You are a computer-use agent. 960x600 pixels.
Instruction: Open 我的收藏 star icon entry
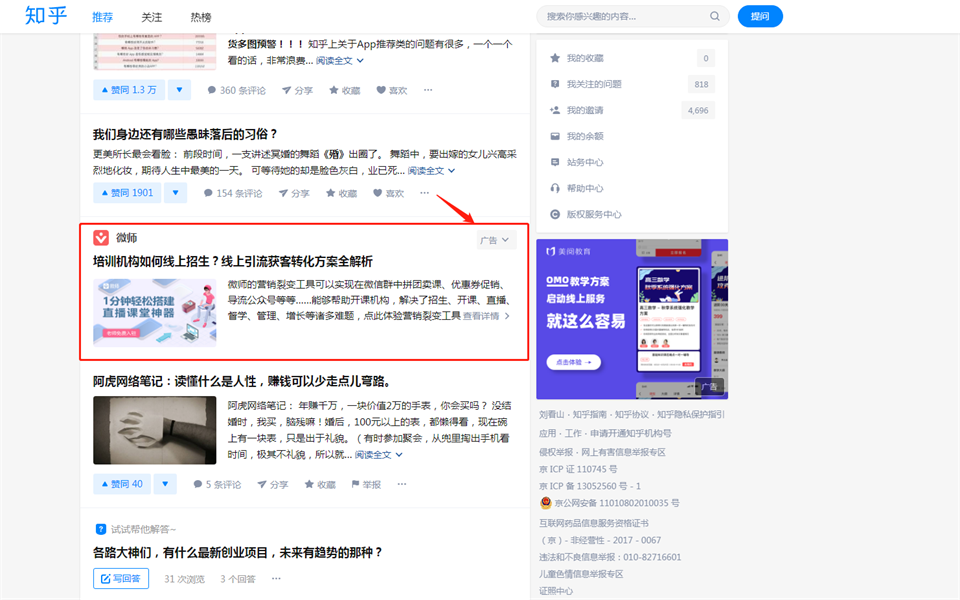click(585, 58)
